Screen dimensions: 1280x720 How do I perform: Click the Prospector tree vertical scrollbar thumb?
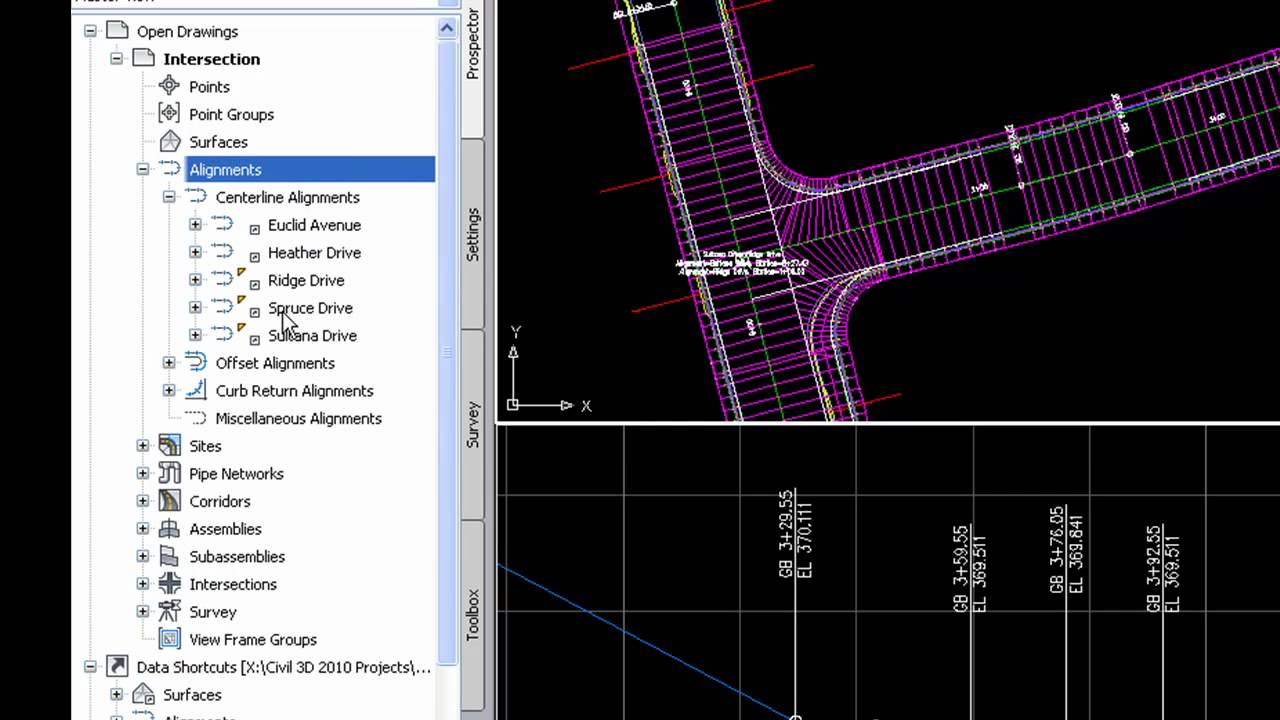point(447,352)
